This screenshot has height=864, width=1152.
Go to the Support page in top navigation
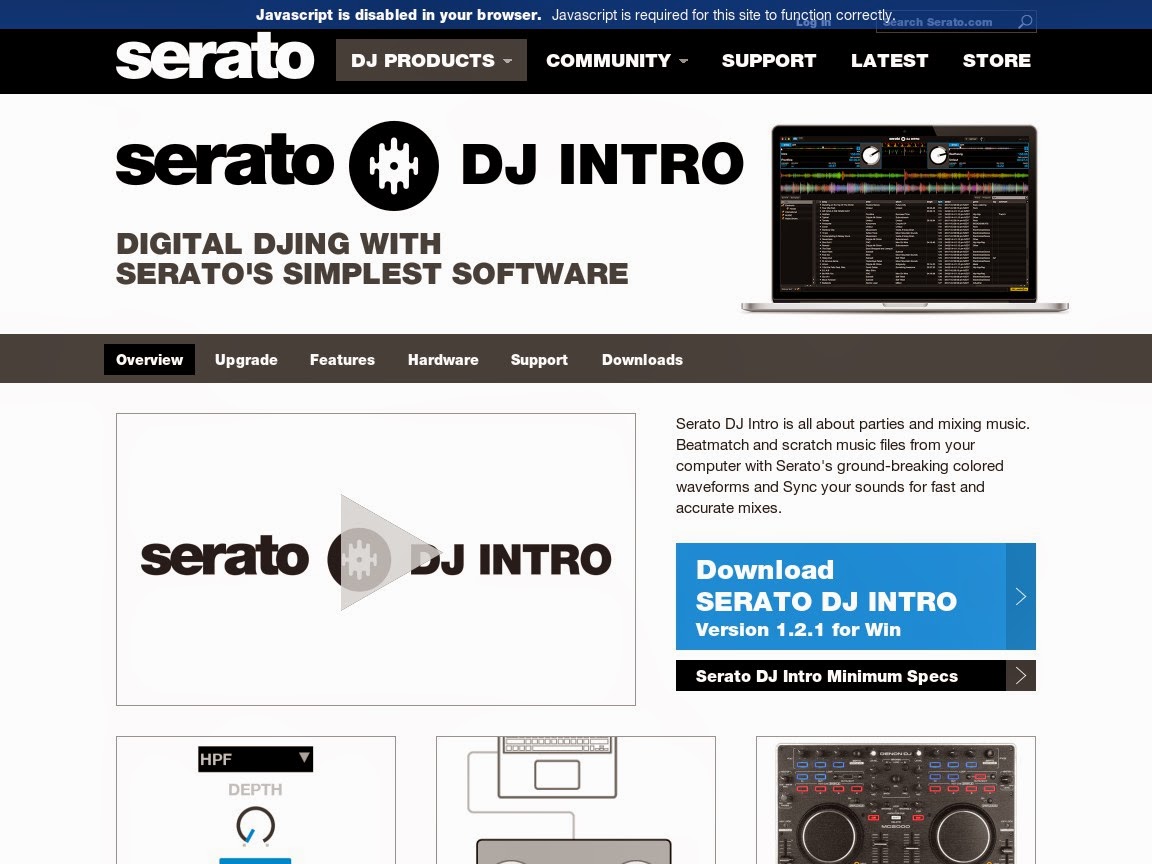(x=768, y=60)
